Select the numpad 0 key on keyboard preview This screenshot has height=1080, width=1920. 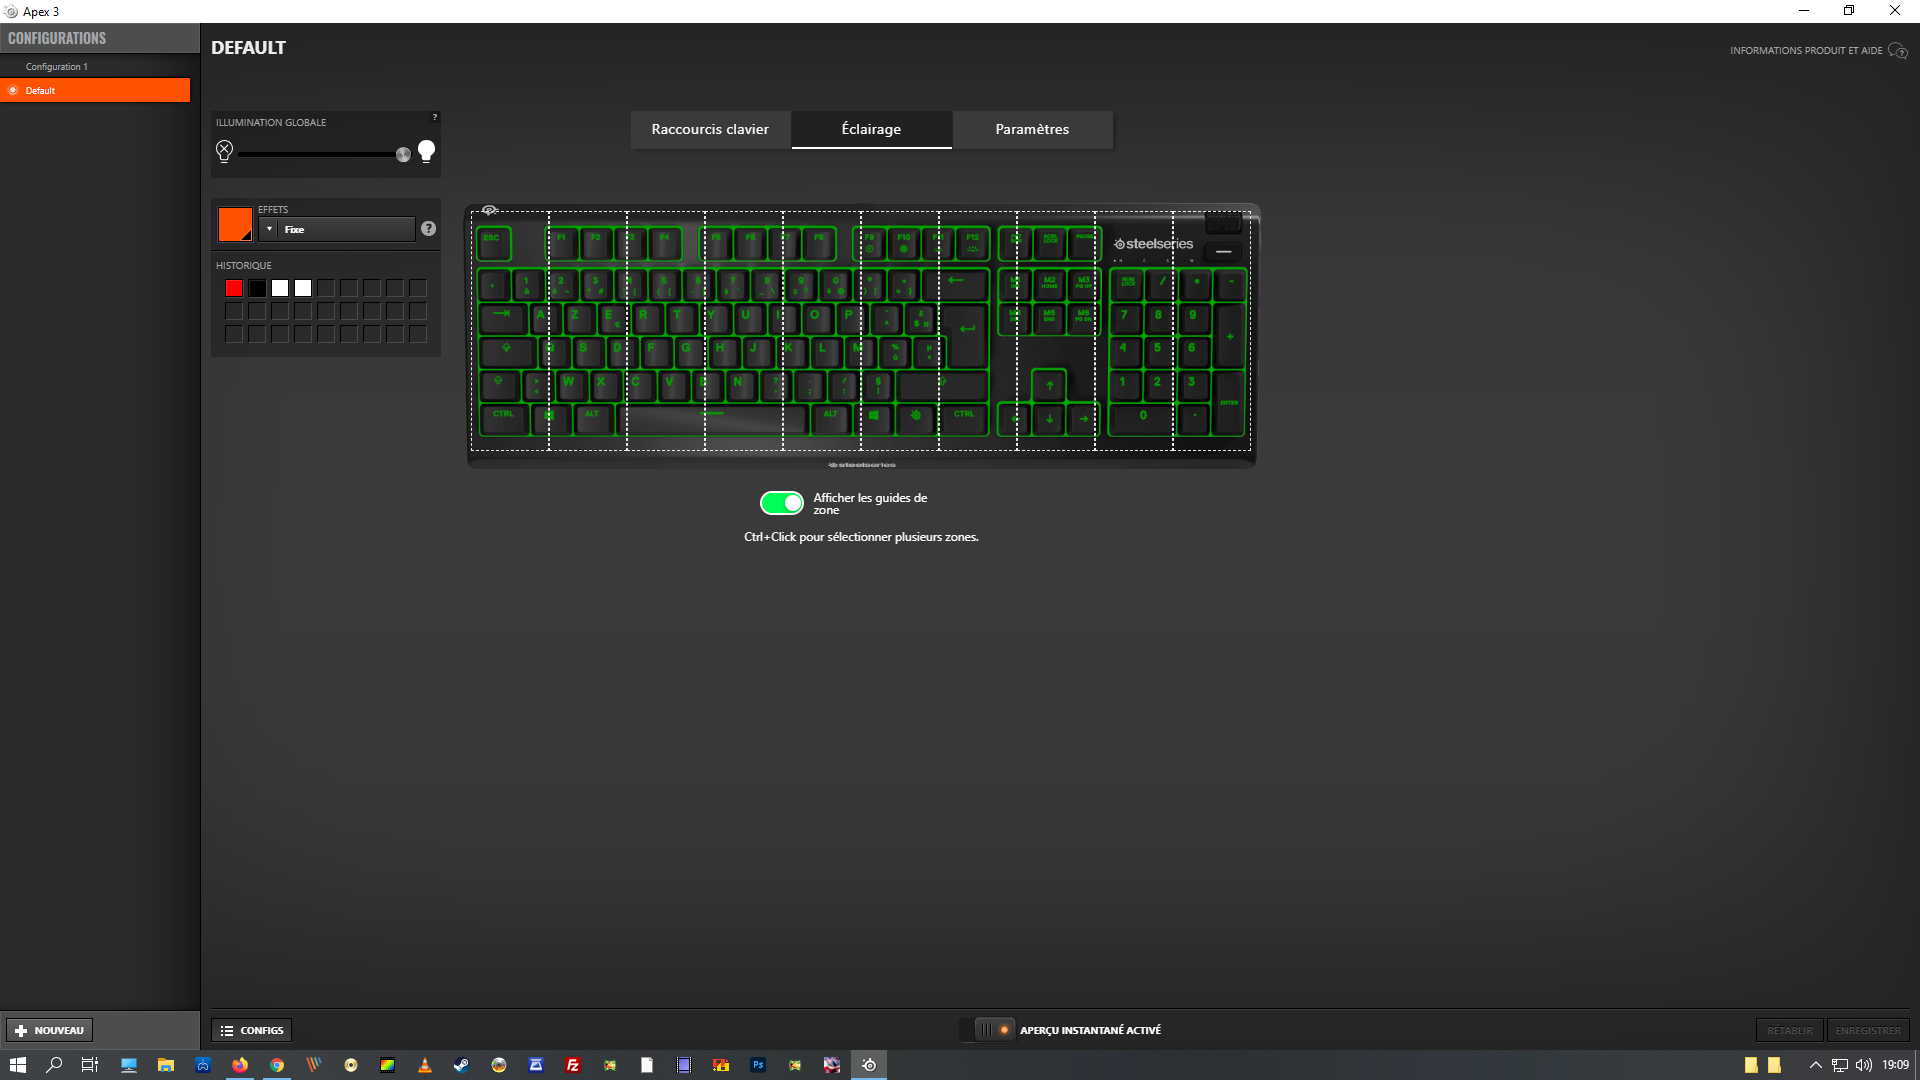(1142, 418)
